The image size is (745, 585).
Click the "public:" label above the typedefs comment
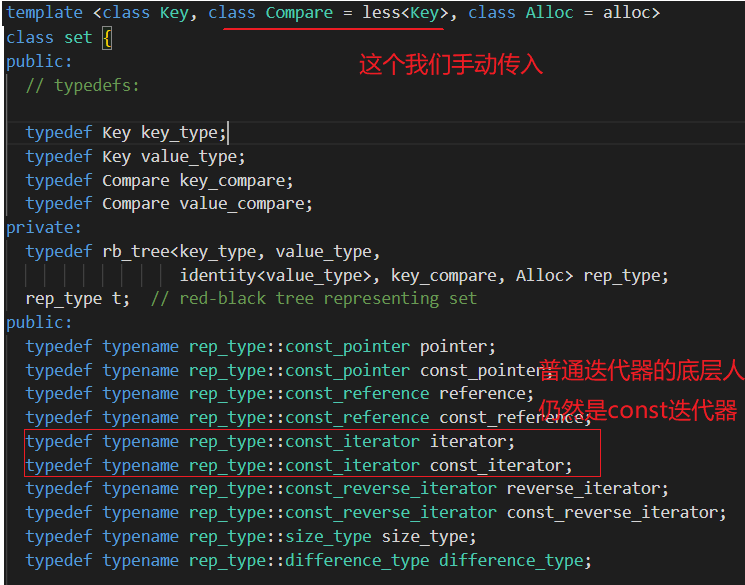(x=39, y=62)
